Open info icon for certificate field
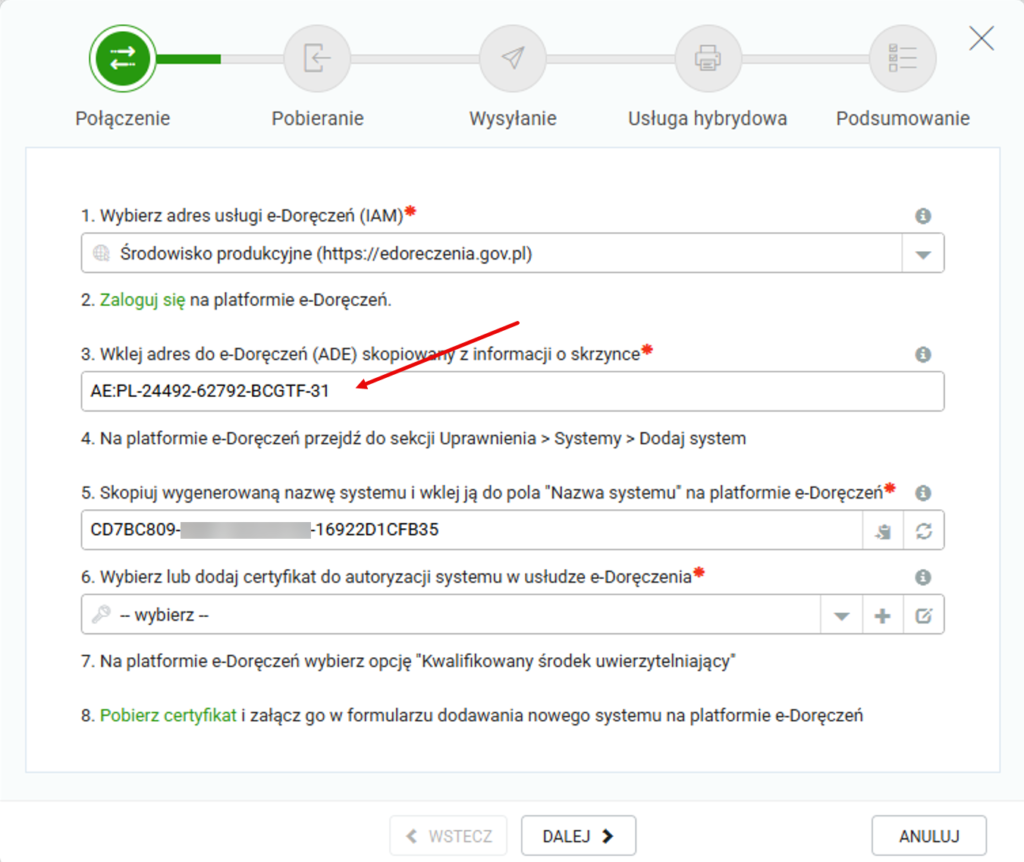Screen dimensions: 1024x862 point(923,577)
